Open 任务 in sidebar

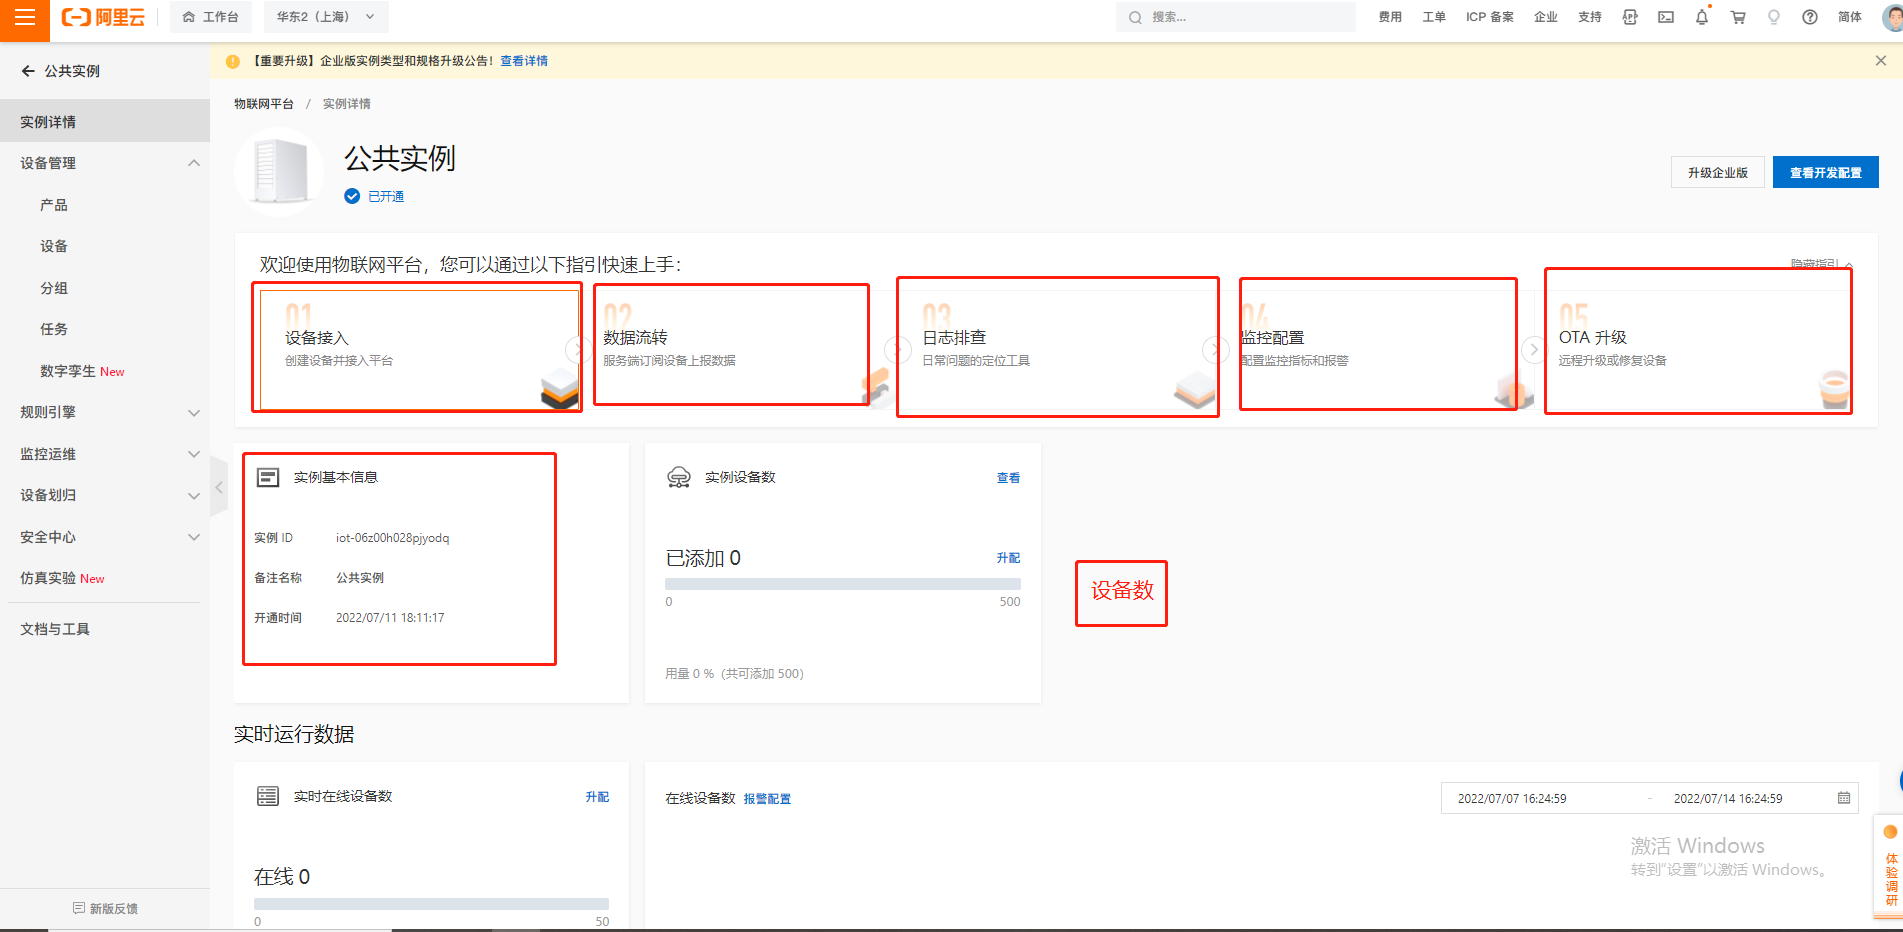click(54, 329)
